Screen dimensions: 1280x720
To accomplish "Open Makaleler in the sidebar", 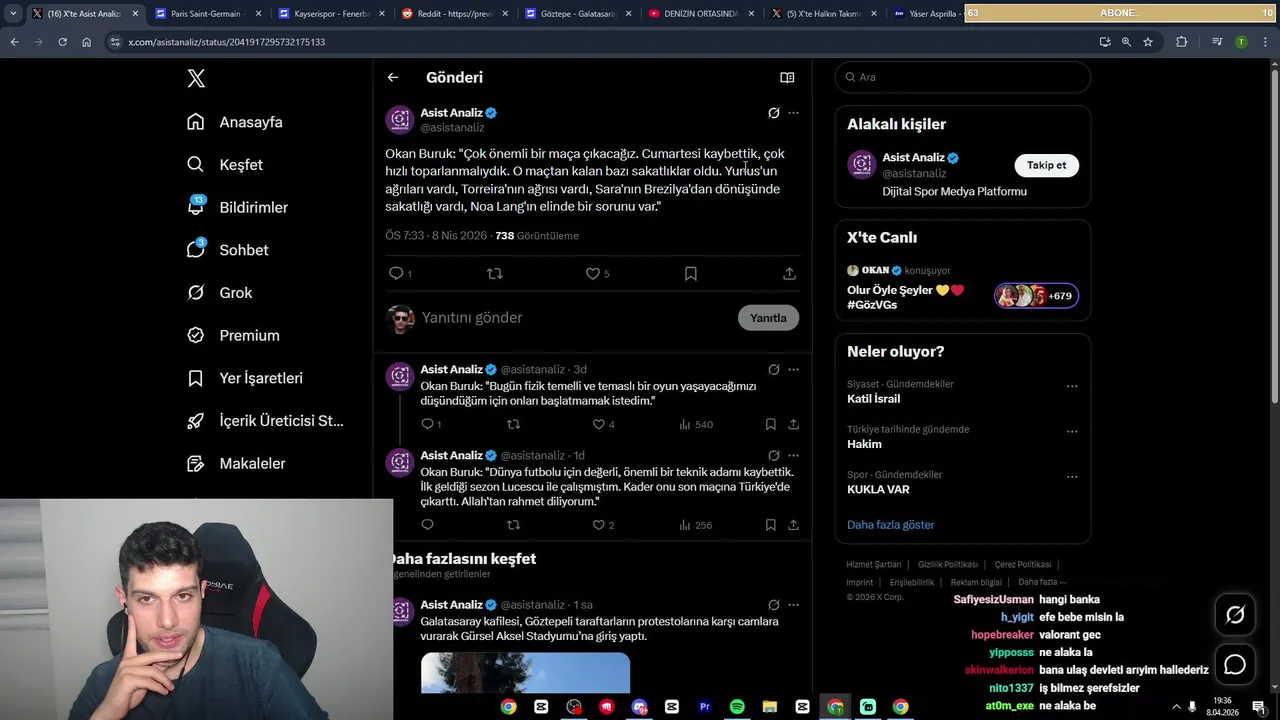I will pos(236,464).
